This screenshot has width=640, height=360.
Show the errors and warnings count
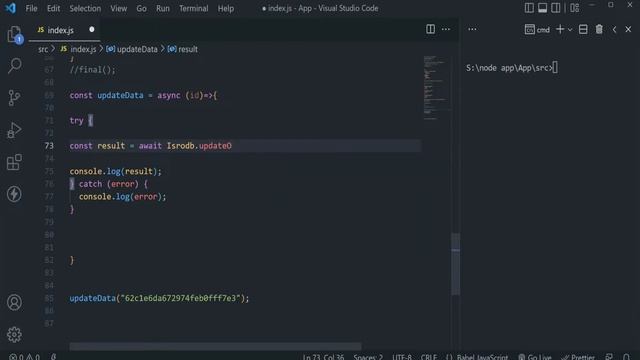[24, 357]
